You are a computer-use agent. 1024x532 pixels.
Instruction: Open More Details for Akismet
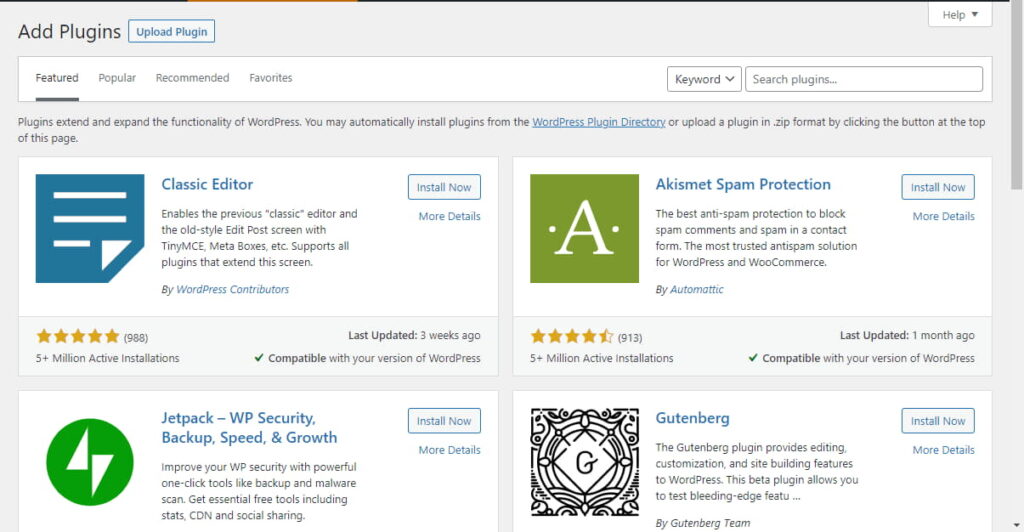[943, 216]
